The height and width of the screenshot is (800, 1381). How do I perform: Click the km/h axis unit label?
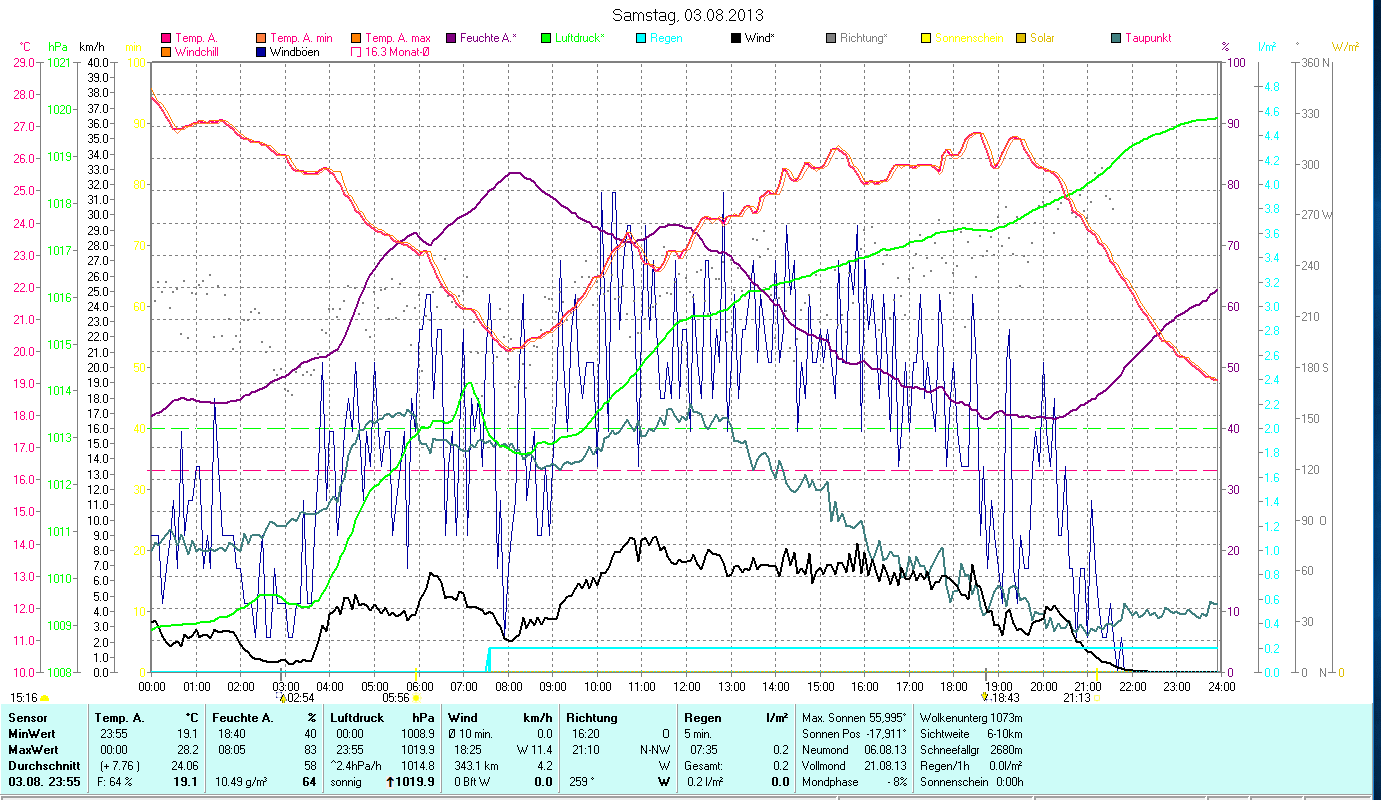(91, 47)
